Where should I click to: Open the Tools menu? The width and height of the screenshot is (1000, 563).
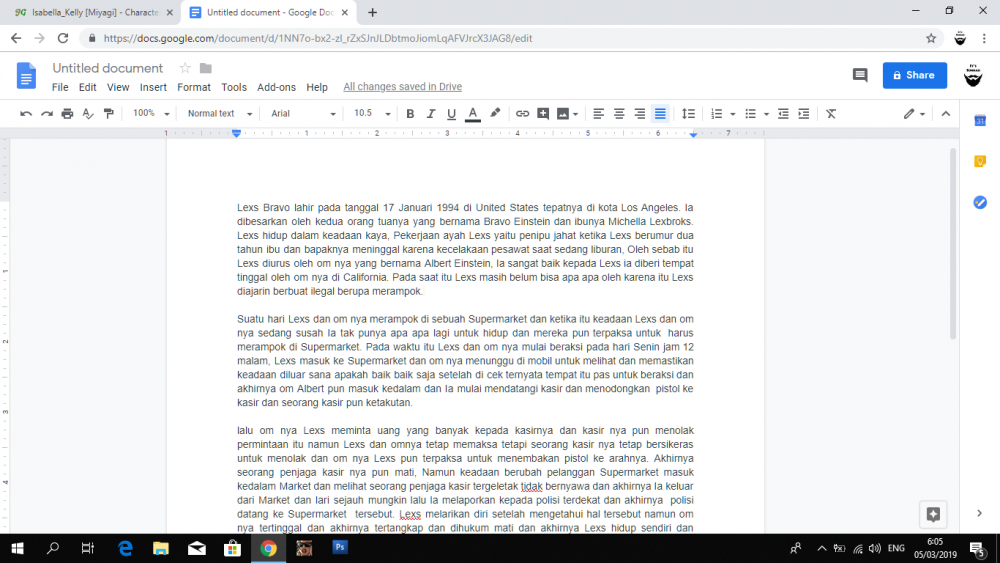(x=234, y=87)
